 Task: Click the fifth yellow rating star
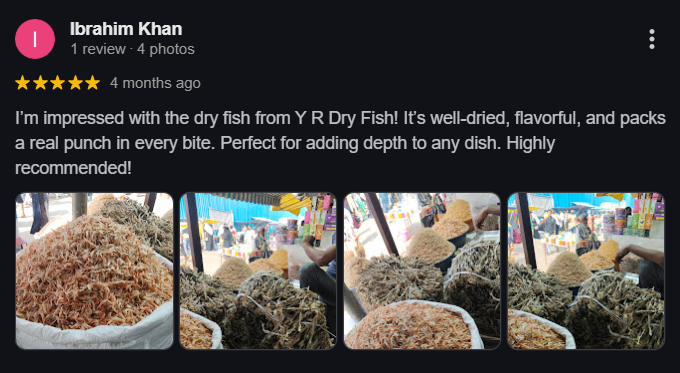(92, 83)
